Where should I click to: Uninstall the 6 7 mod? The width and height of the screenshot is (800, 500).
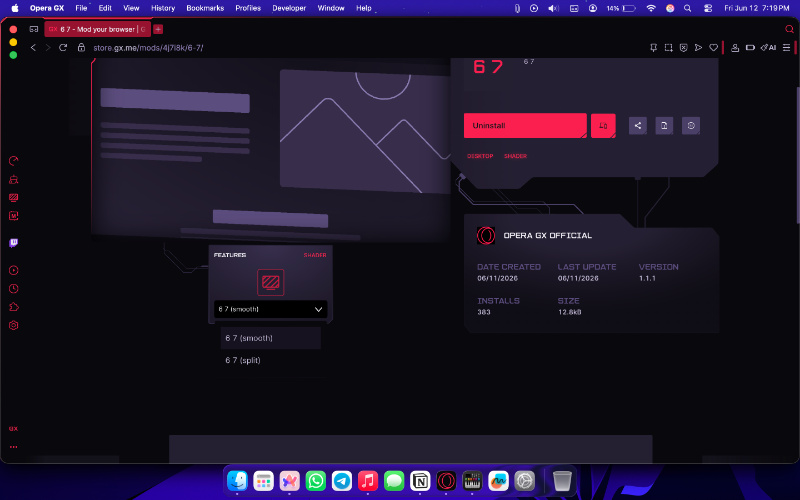coord(525,126)
